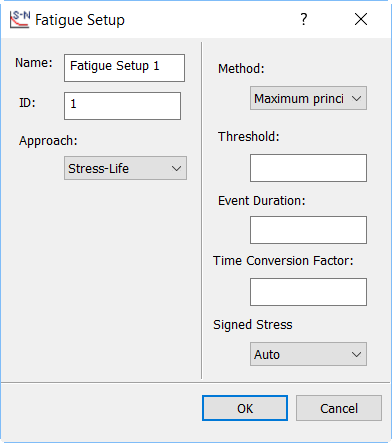
Task: Click the ID input field
Action: [x=122, y=106]
